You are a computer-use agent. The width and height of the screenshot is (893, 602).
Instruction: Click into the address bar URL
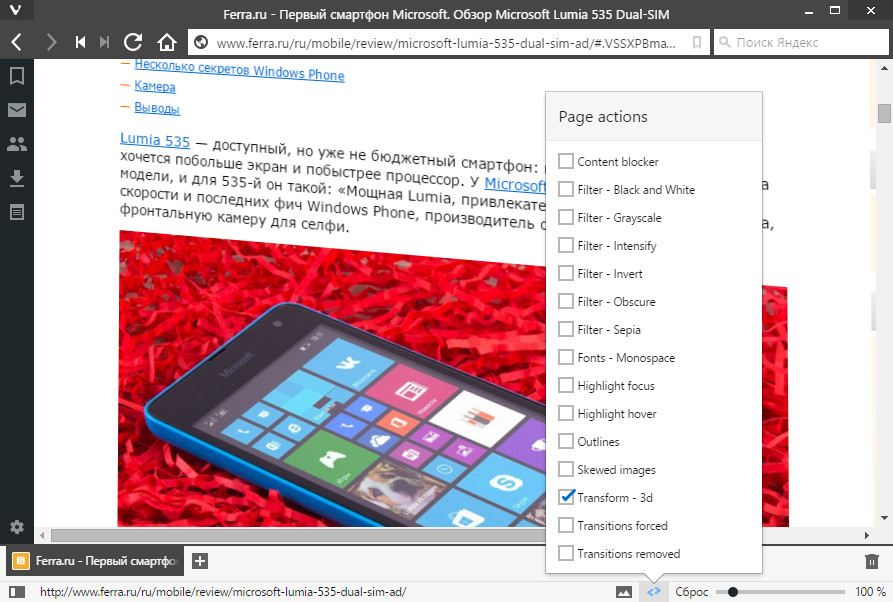pyautogui.click(x=446, y=43)
